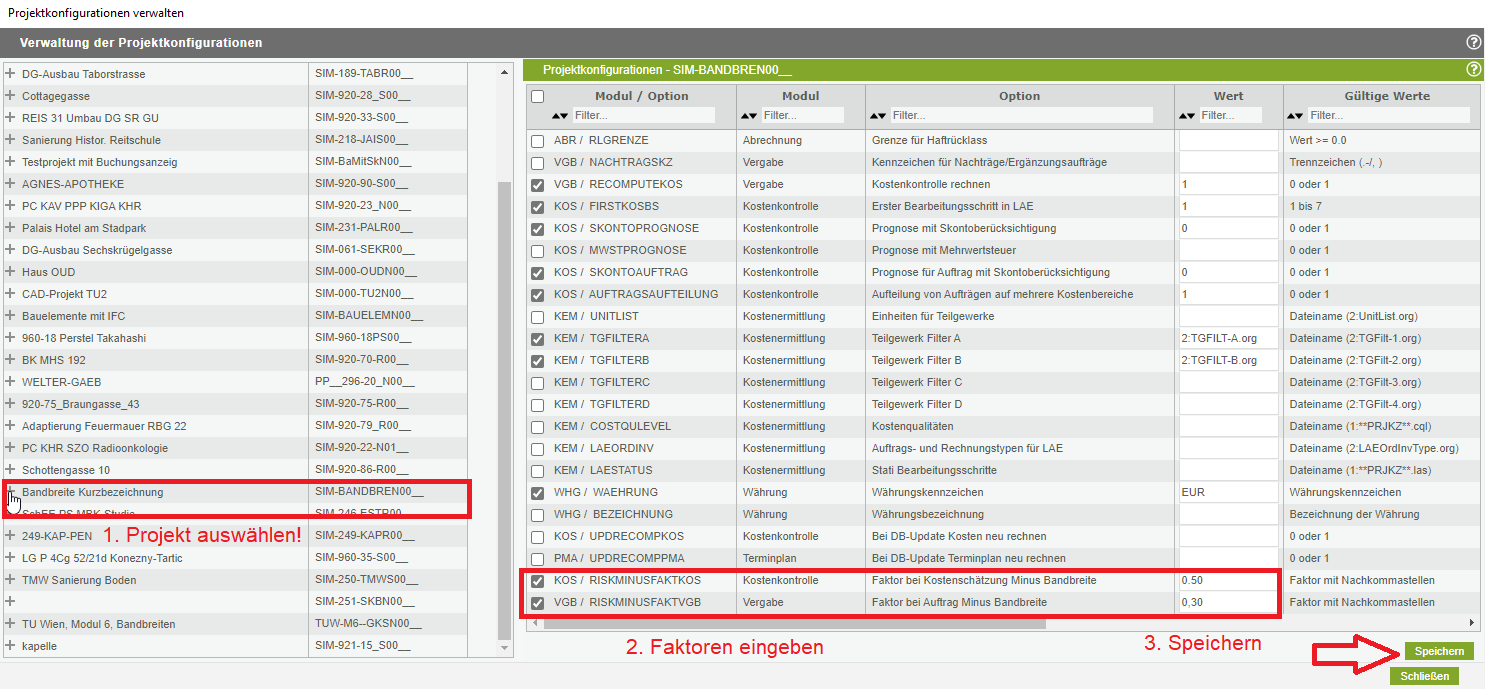Uncheck the WHG / WAEHRUNG option
Screen dimensions: 1485x689
click(538, 493)
